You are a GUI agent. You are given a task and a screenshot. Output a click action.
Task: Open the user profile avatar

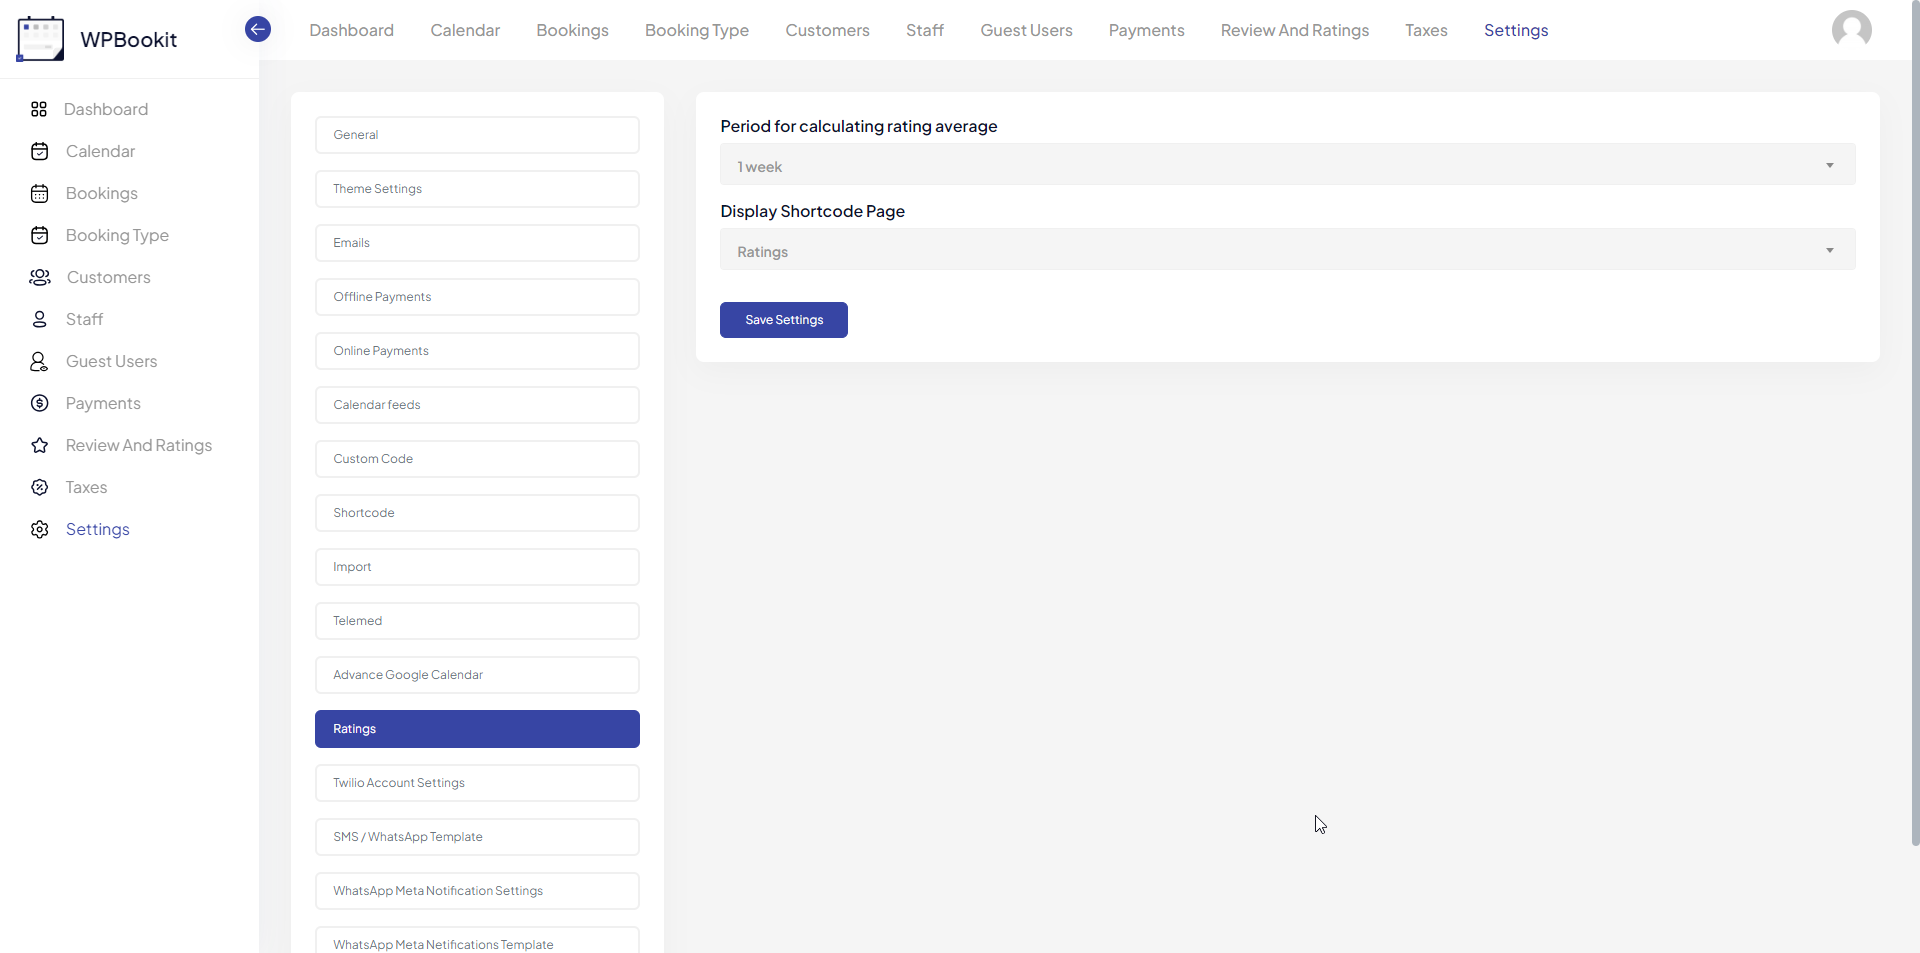point(1853,29)
